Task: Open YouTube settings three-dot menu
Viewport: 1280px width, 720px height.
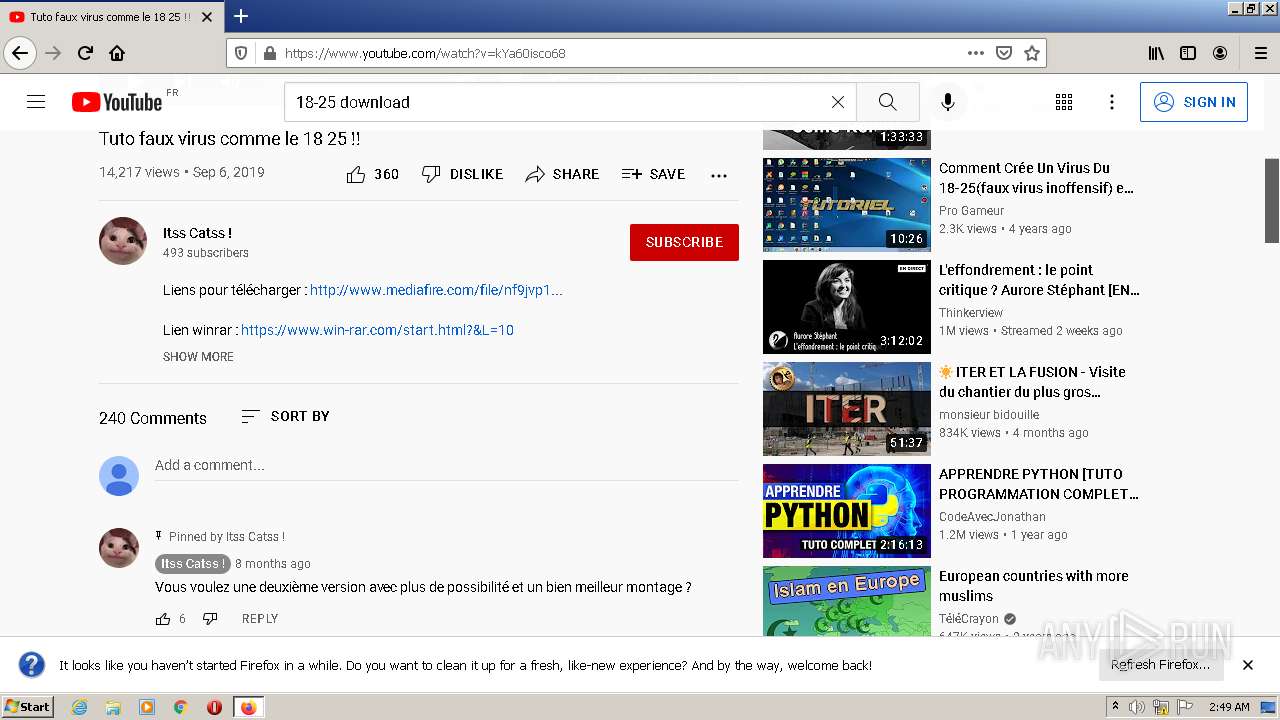Action: tap(1112, 102)
